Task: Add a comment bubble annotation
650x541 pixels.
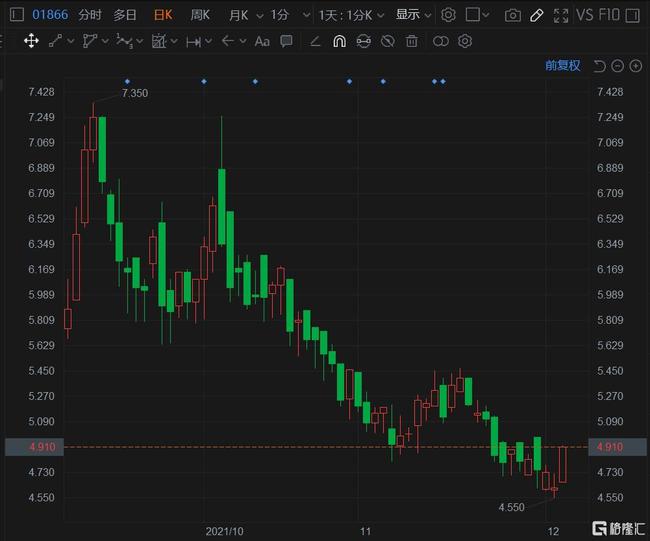Action: click(x=286, y=41)
